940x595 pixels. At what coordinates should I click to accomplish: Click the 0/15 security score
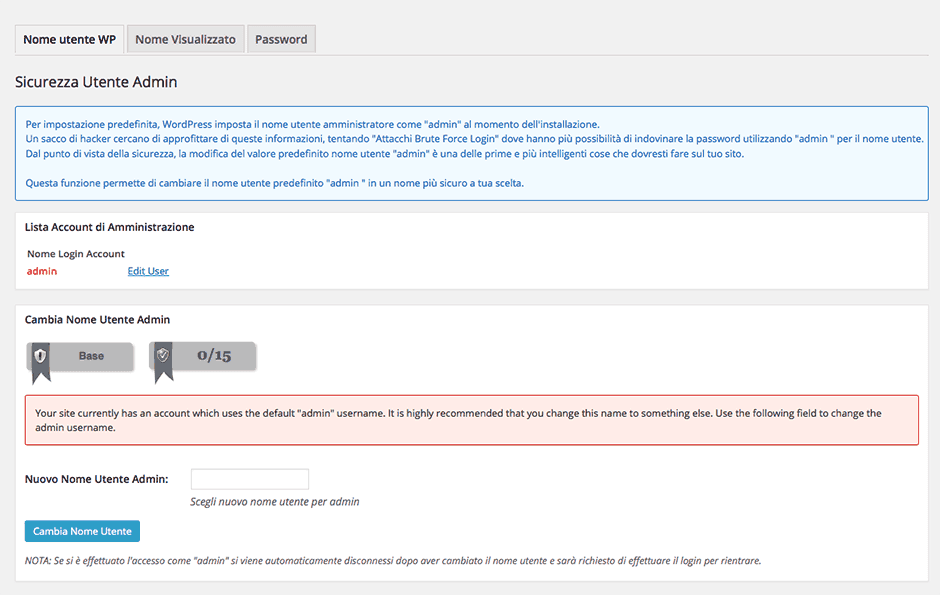(x=214, y=356)
